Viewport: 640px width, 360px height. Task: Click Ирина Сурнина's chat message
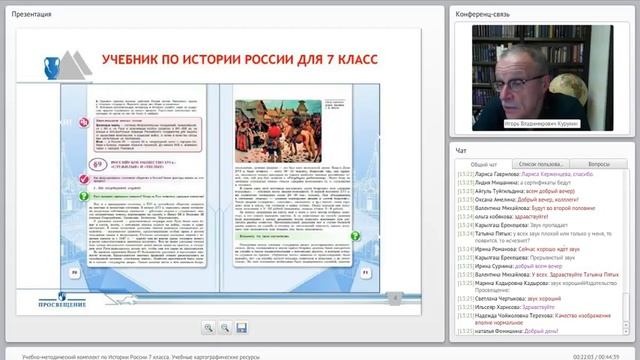510,266
